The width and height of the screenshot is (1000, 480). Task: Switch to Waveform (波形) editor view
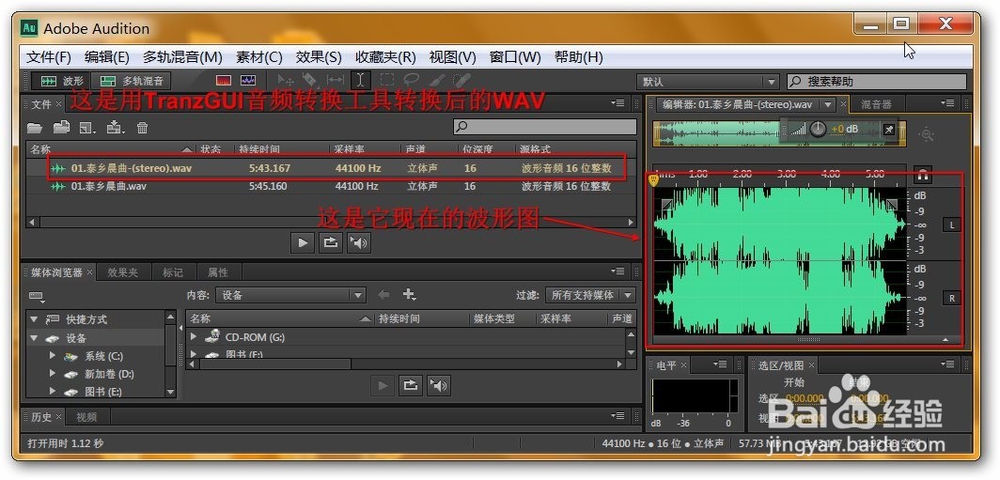61,81
